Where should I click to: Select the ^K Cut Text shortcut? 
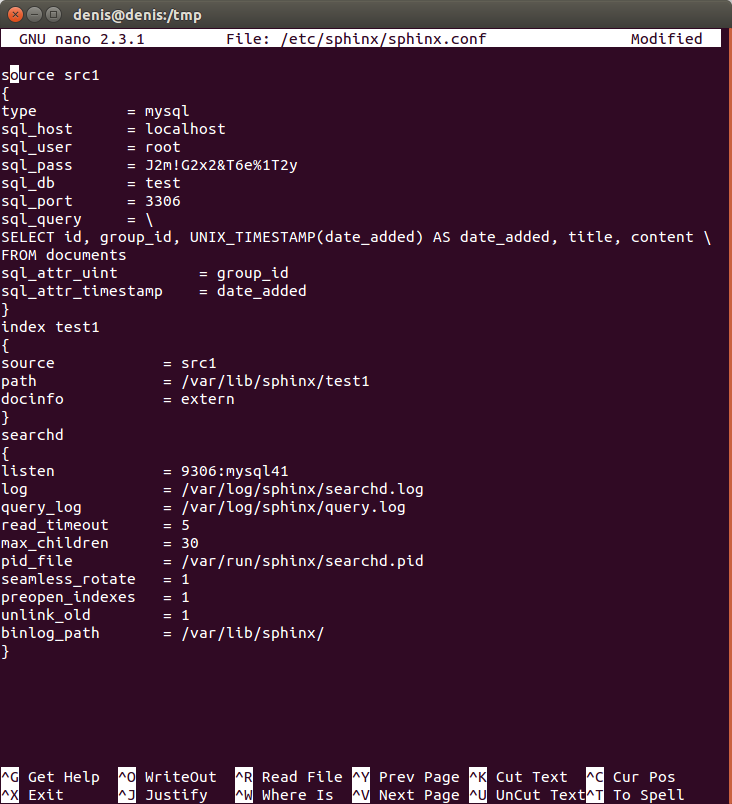[519, 777]
